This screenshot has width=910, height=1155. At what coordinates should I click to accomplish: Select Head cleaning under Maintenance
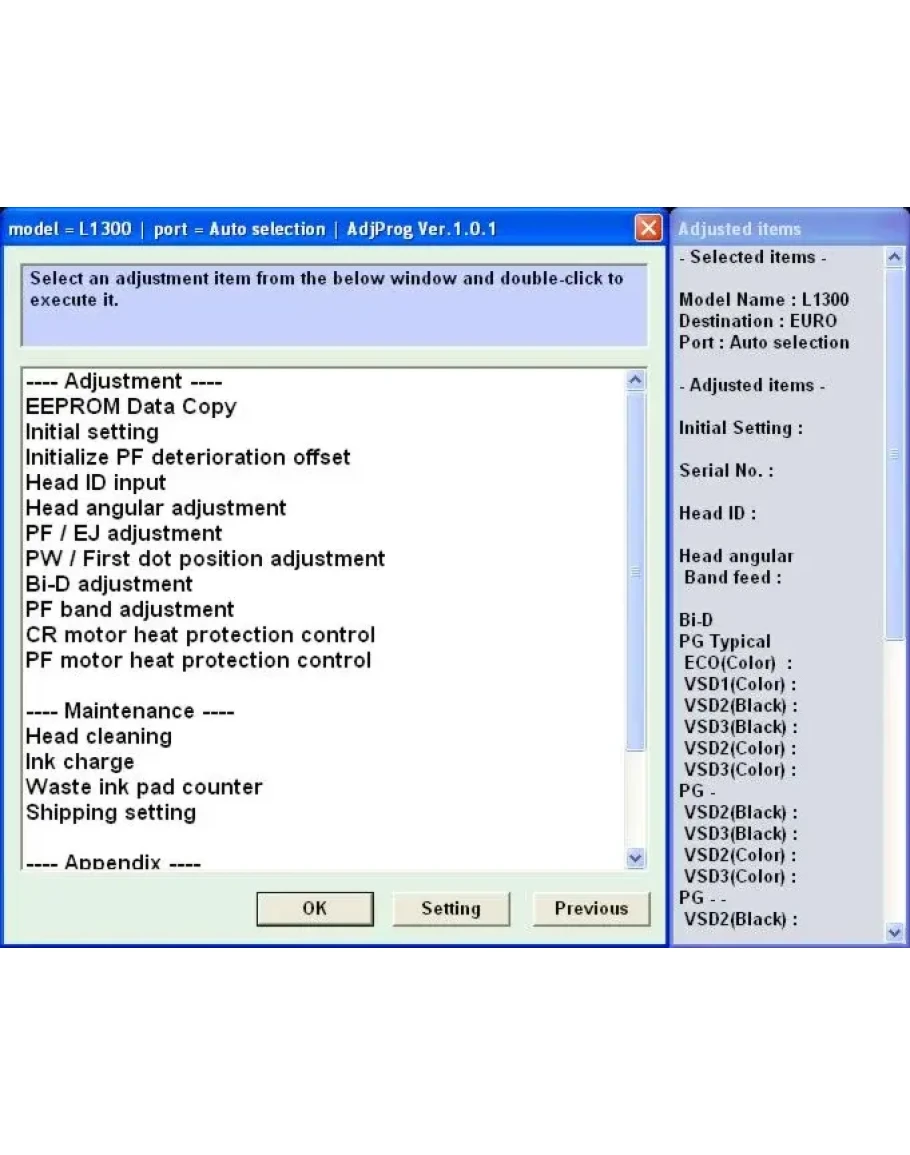click(99, 737)
